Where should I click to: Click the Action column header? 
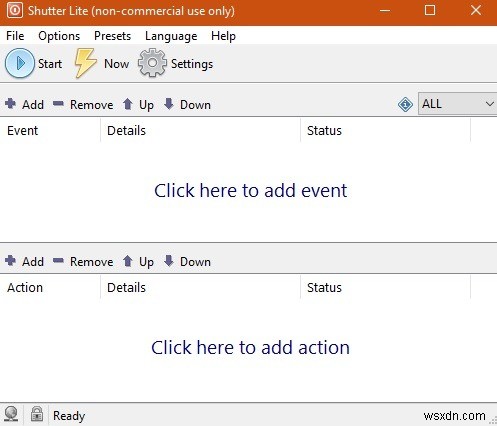tap(50, 288)
